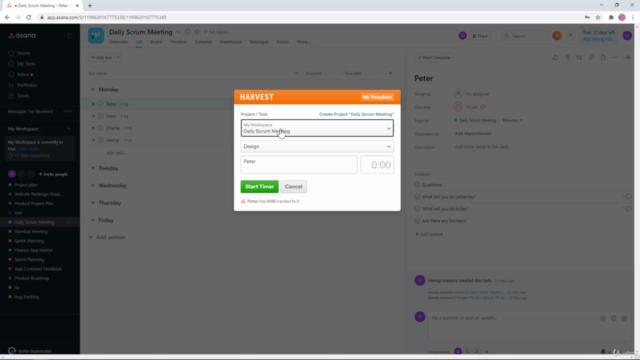Switch to the Messages tab
The height and width of the screenshot is (360, 640).
259,42
